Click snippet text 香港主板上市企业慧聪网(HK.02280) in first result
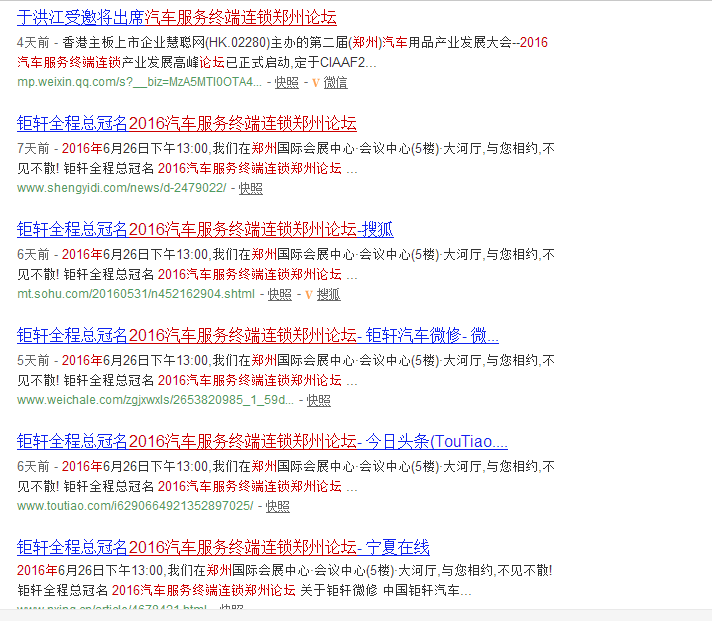The width and height of the screenshot is (712, 621). coord(166,43)
